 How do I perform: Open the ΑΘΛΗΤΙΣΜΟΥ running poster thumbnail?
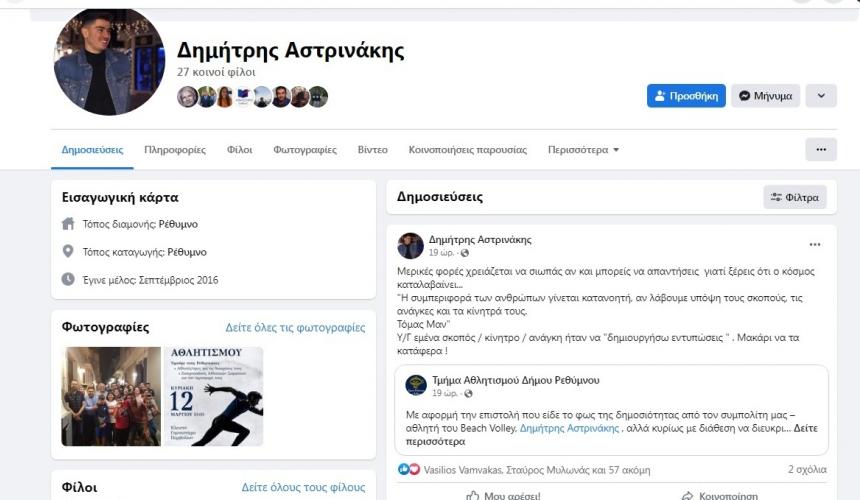tap(213, 396)
